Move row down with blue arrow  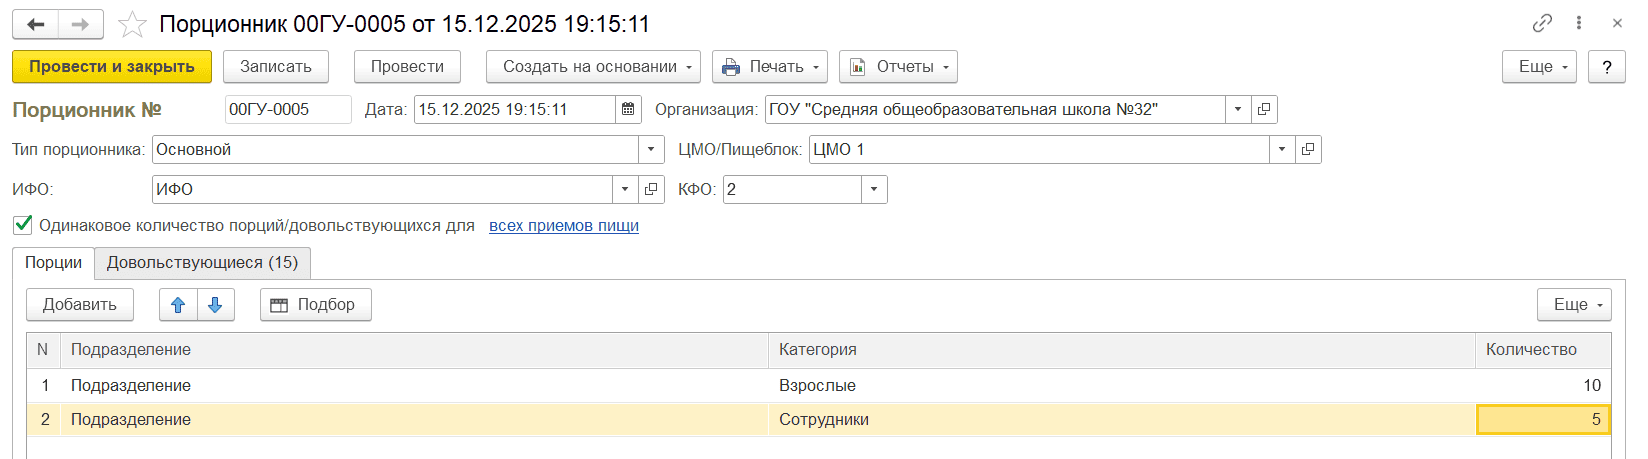point(215,305)
